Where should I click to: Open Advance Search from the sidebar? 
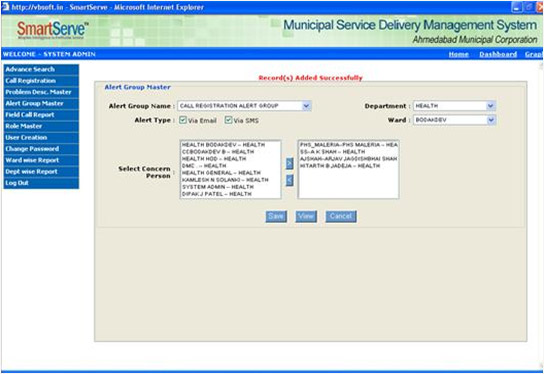41,69
